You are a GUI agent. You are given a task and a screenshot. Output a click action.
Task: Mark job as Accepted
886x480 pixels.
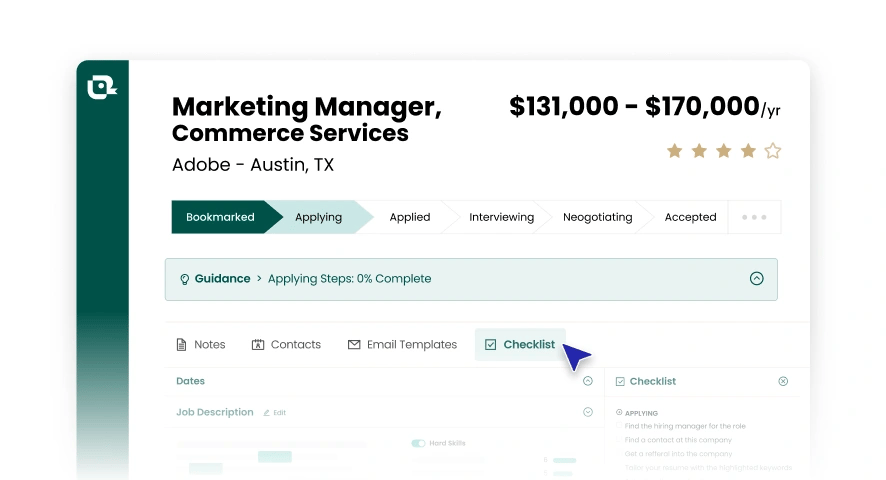[690, 217]
